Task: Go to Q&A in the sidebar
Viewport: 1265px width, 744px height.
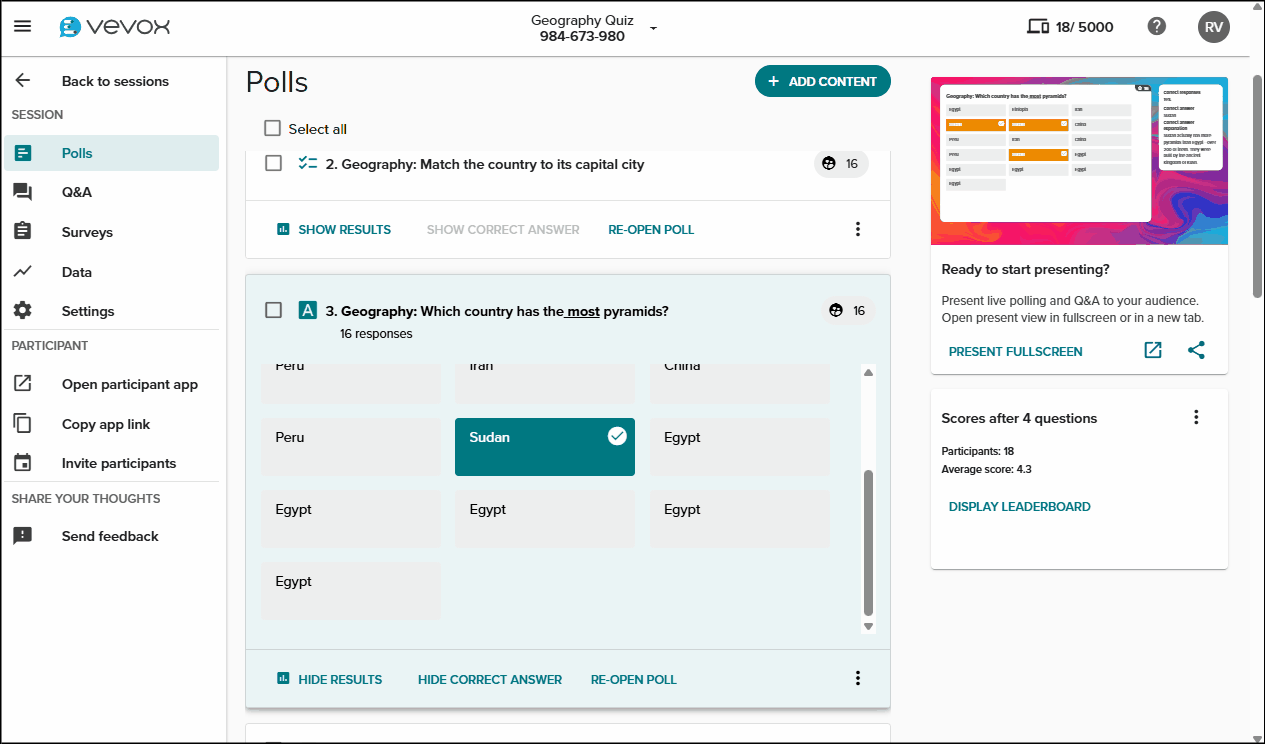Action: pos(76,192)
